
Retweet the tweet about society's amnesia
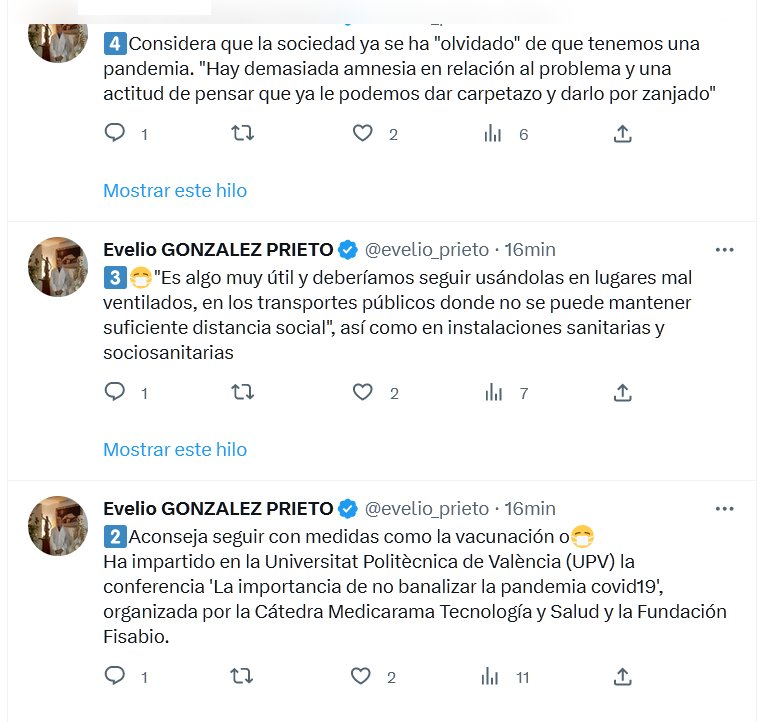click(242, 133)
